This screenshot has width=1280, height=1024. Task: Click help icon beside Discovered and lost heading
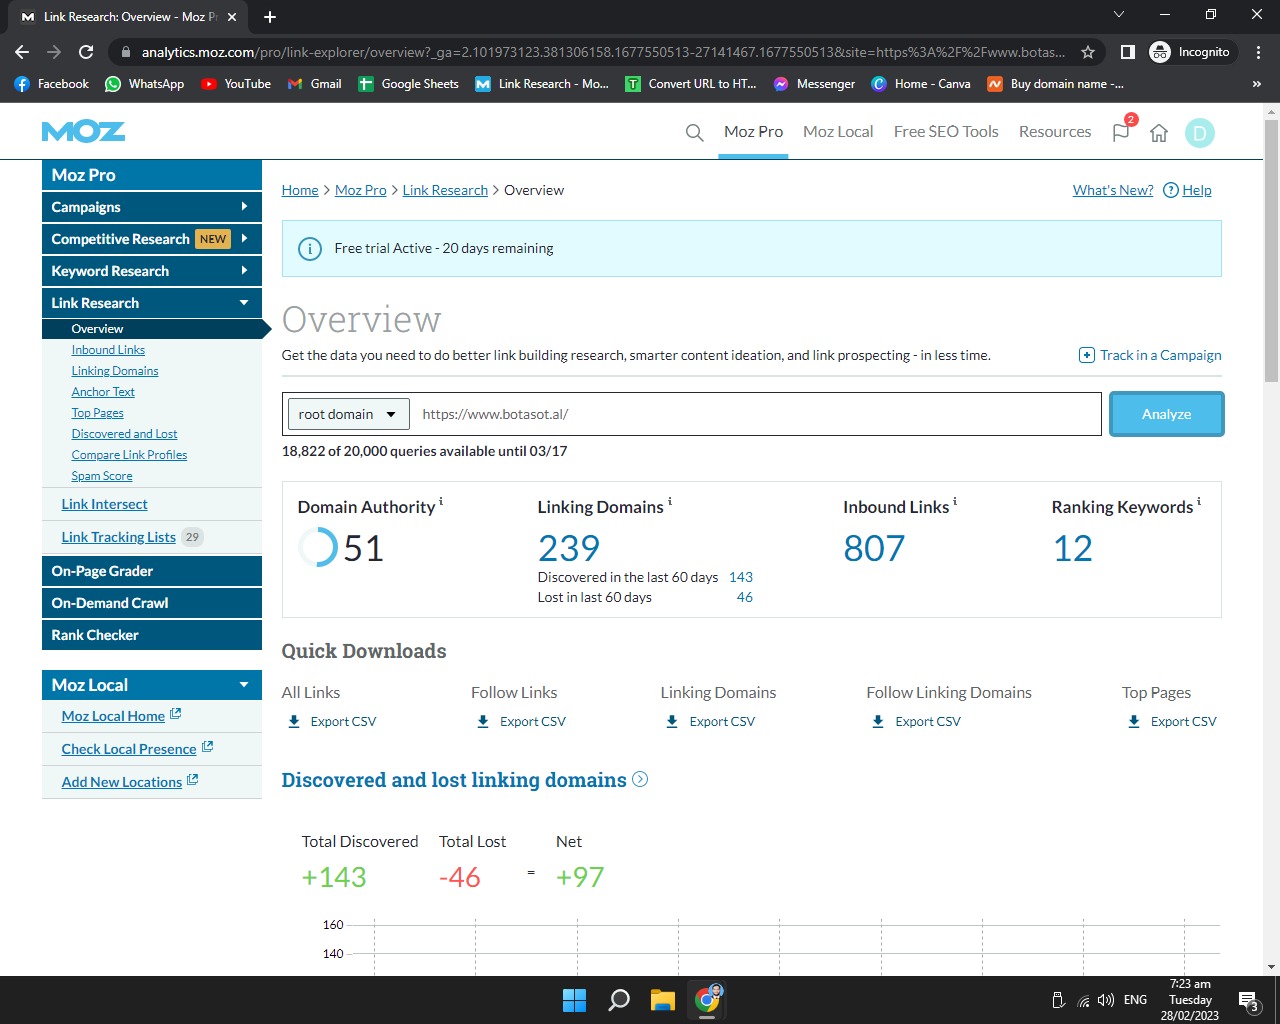[x=640, y=779]
